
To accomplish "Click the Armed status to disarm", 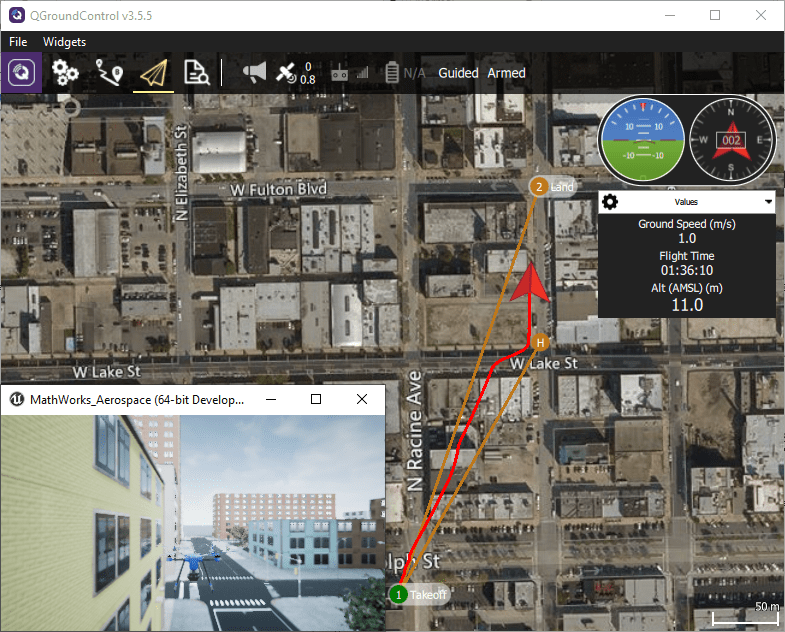I will pos(506,73).
